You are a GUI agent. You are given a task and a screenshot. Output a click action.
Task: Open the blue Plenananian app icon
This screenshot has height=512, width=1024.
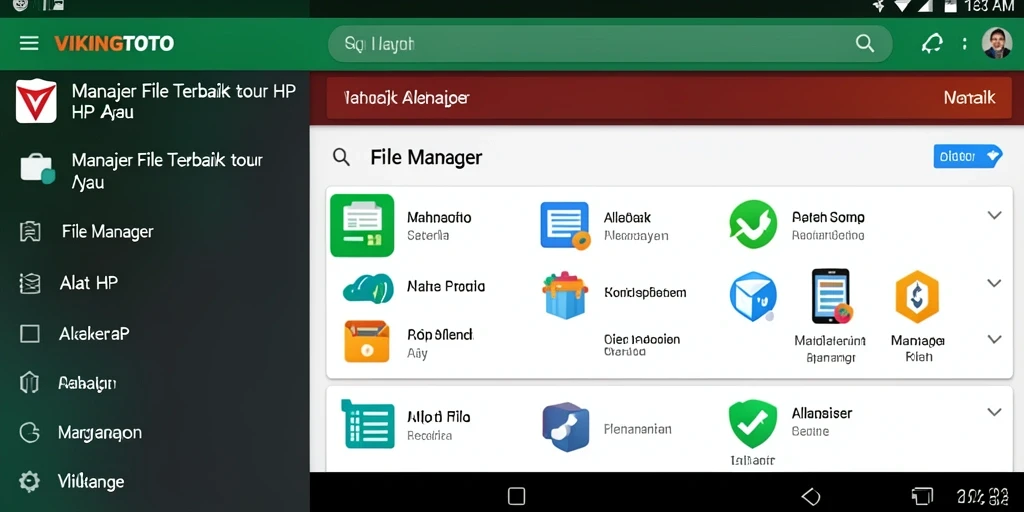(x=566, y=427)
